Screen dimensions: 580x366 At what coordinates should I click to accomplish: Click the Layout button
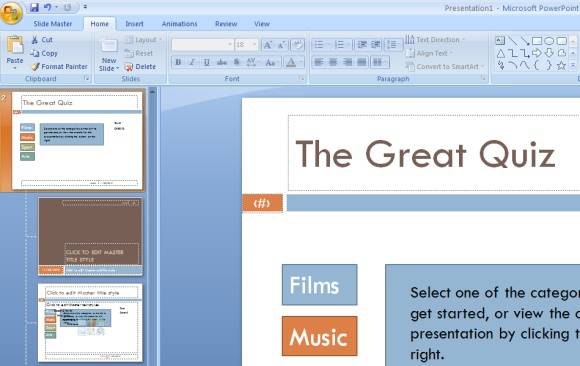click(x=142, y=40)
